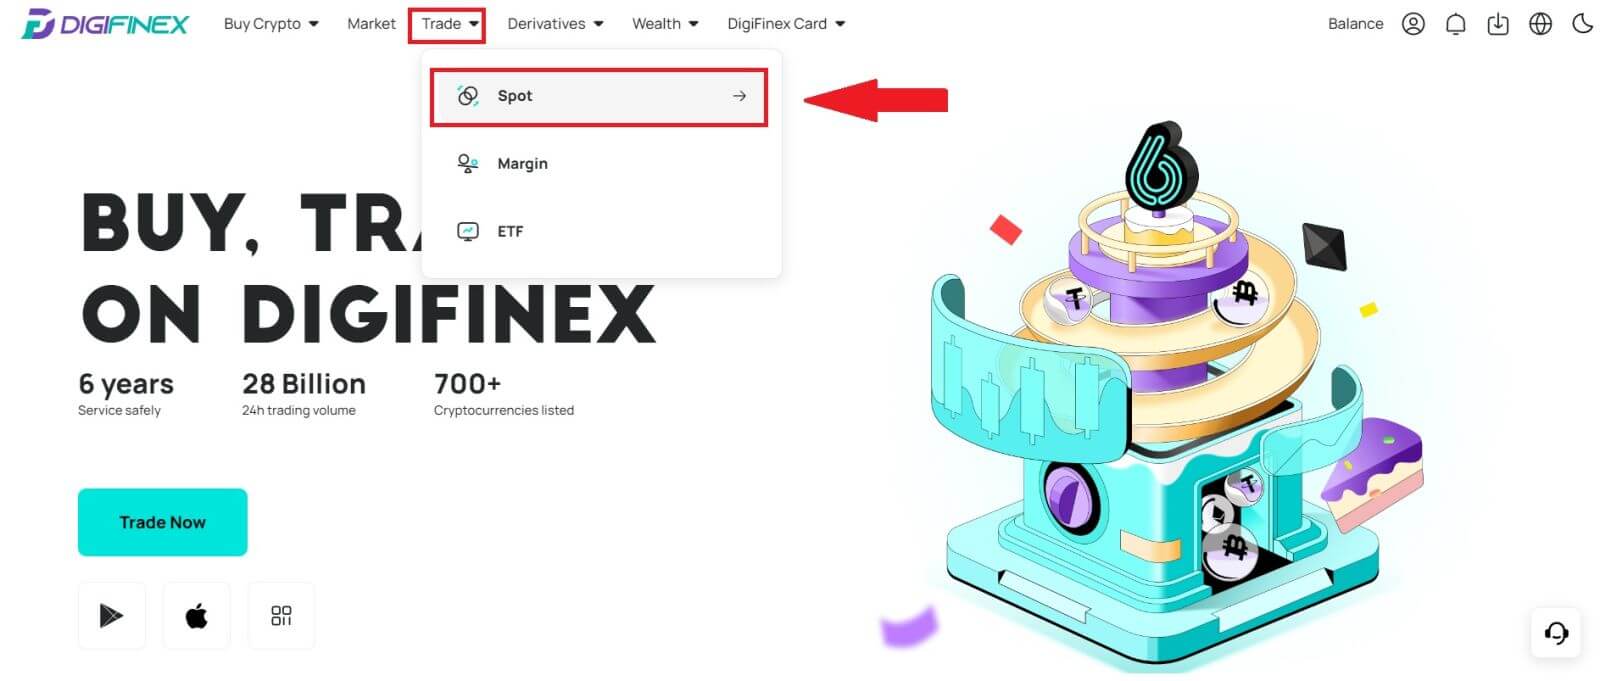Choose ETF in the Trade menu
Screen dimensions: 1600x681
pos(599,231)
